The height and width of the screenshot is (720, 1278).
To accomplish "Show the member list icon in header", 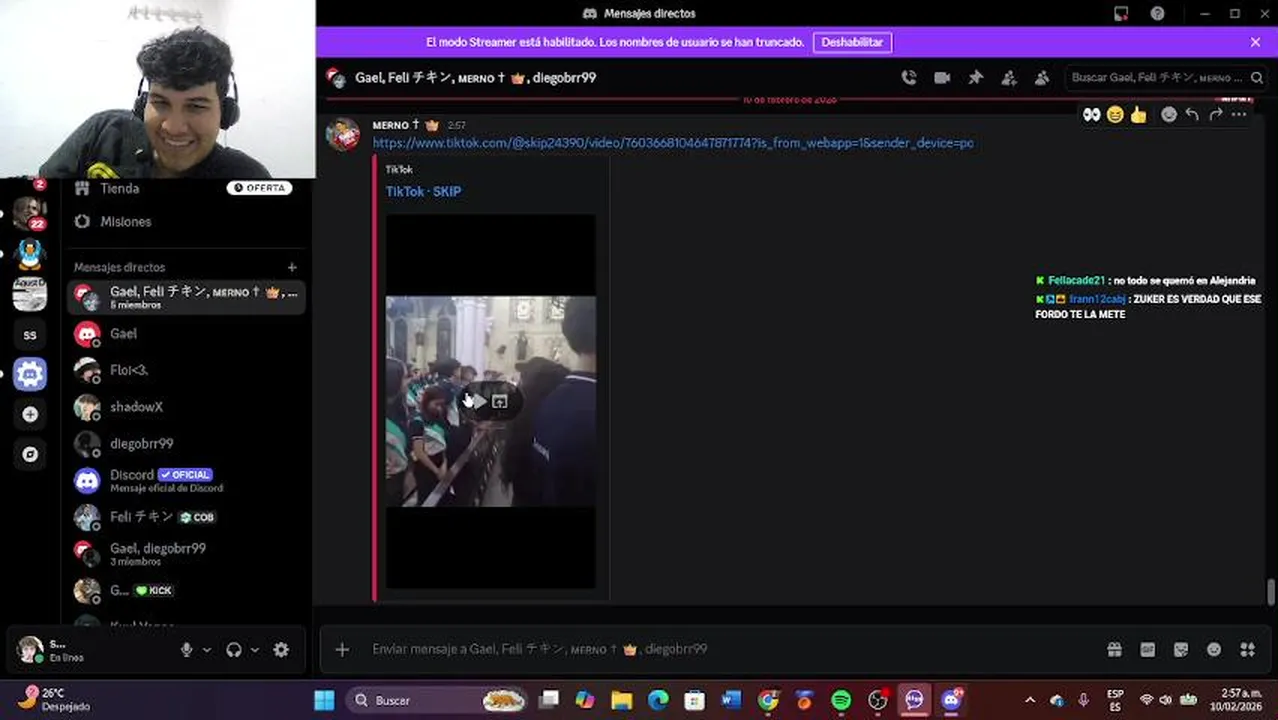I will [x=1042, y=78].
